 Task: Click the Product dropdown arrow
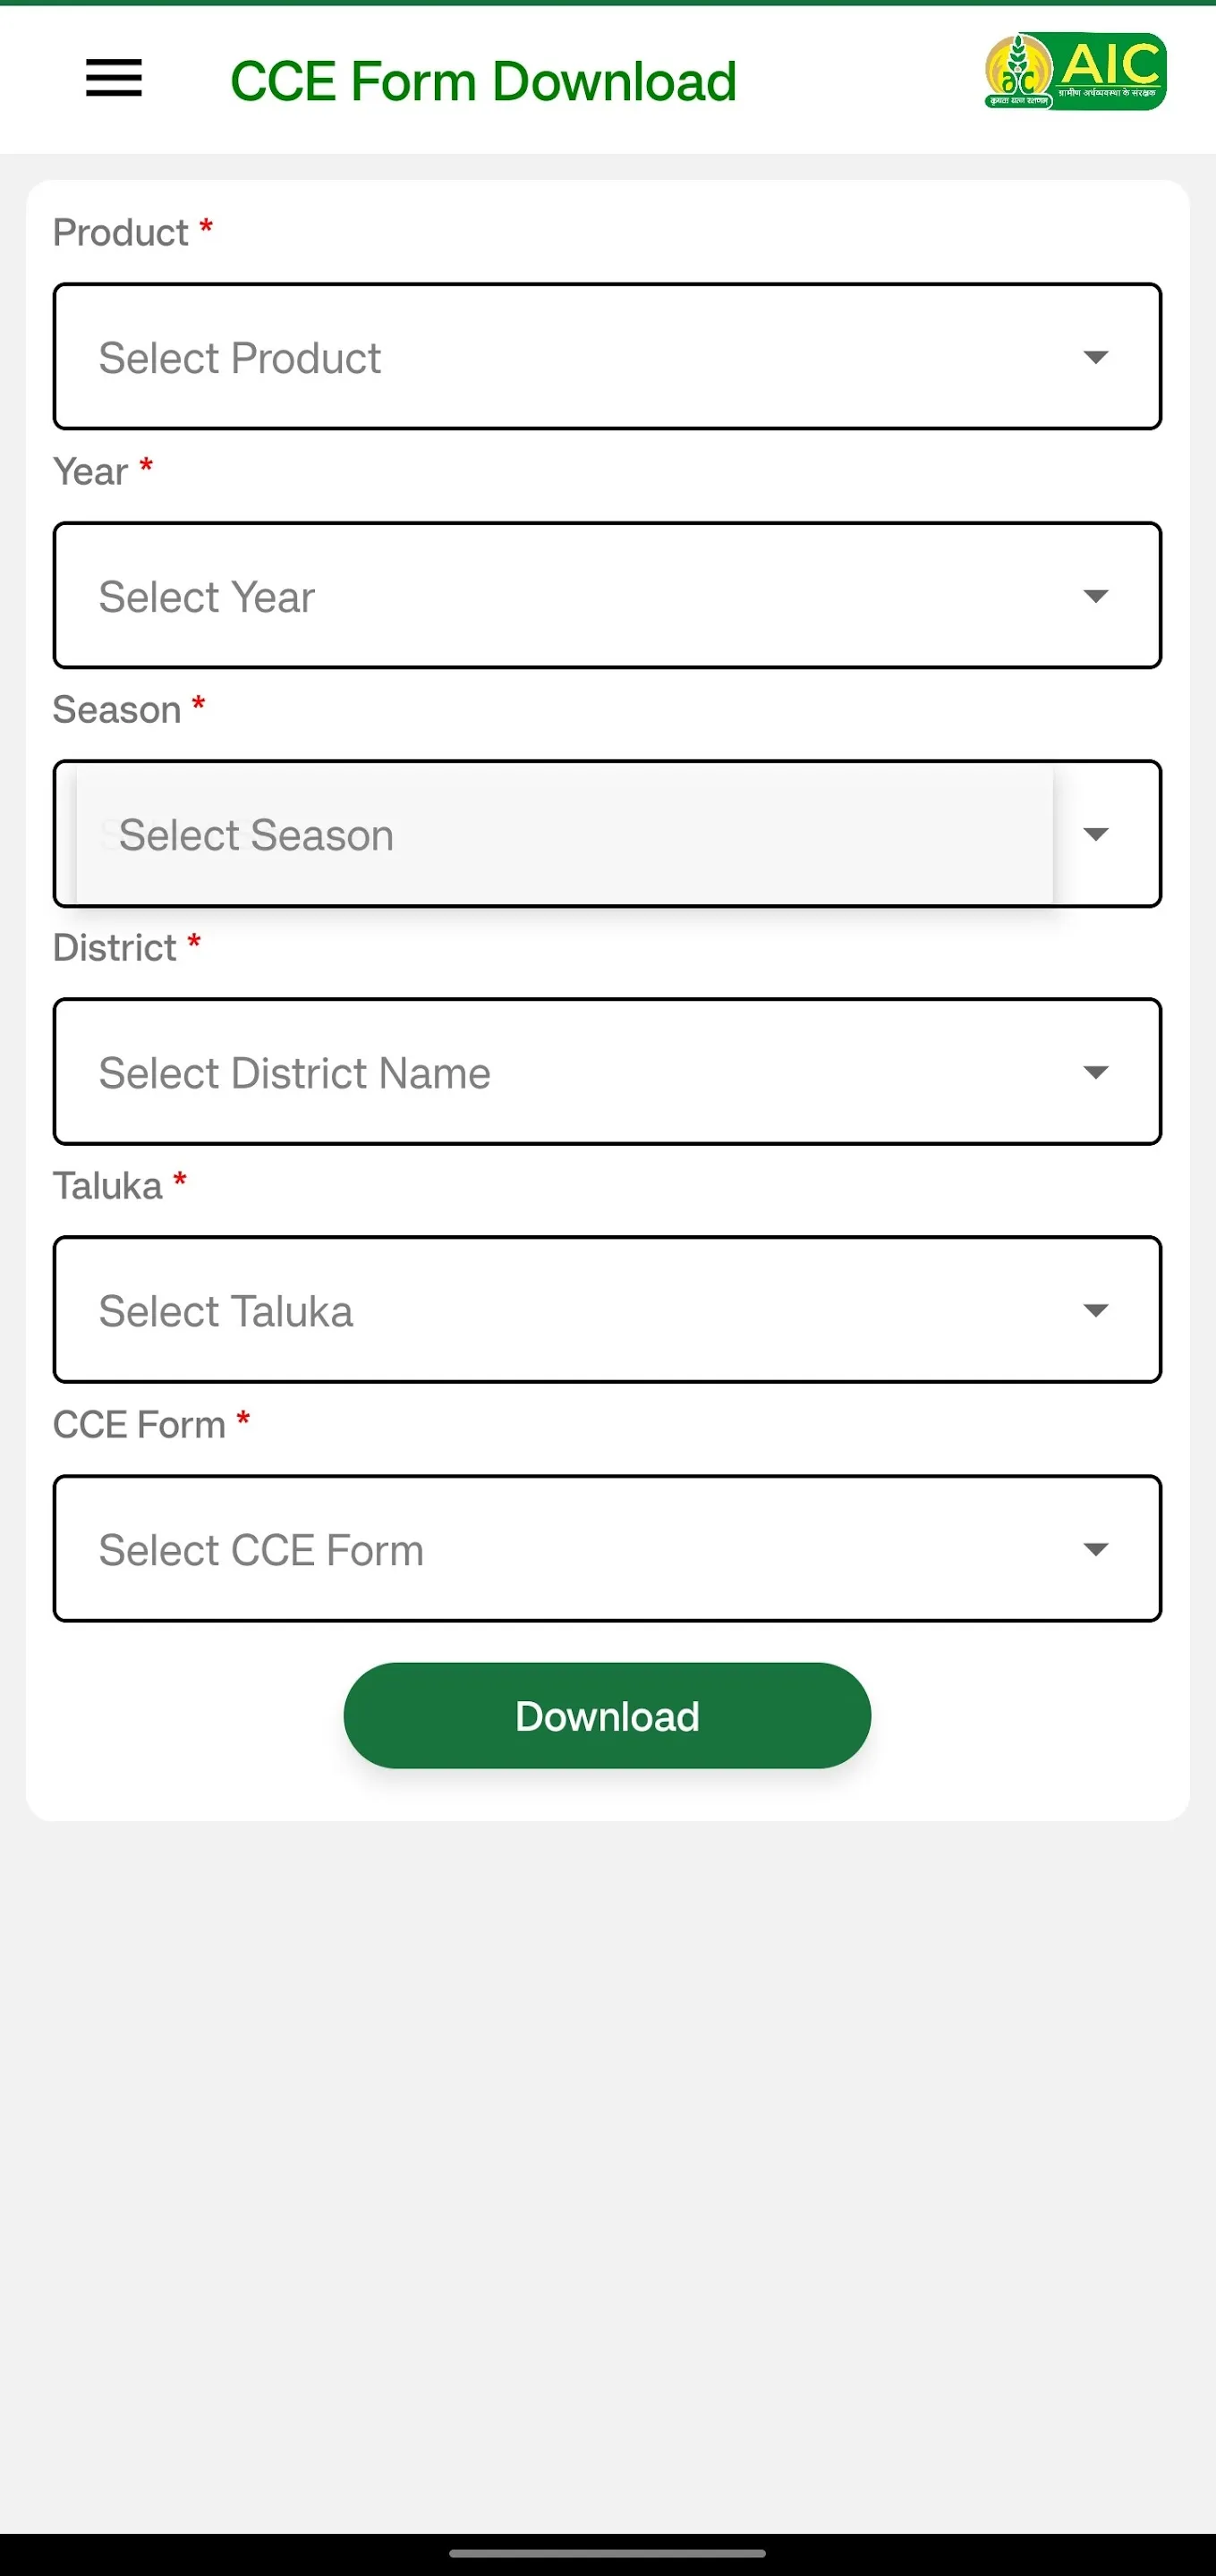pyautogui.click(x=1095, y=358)
